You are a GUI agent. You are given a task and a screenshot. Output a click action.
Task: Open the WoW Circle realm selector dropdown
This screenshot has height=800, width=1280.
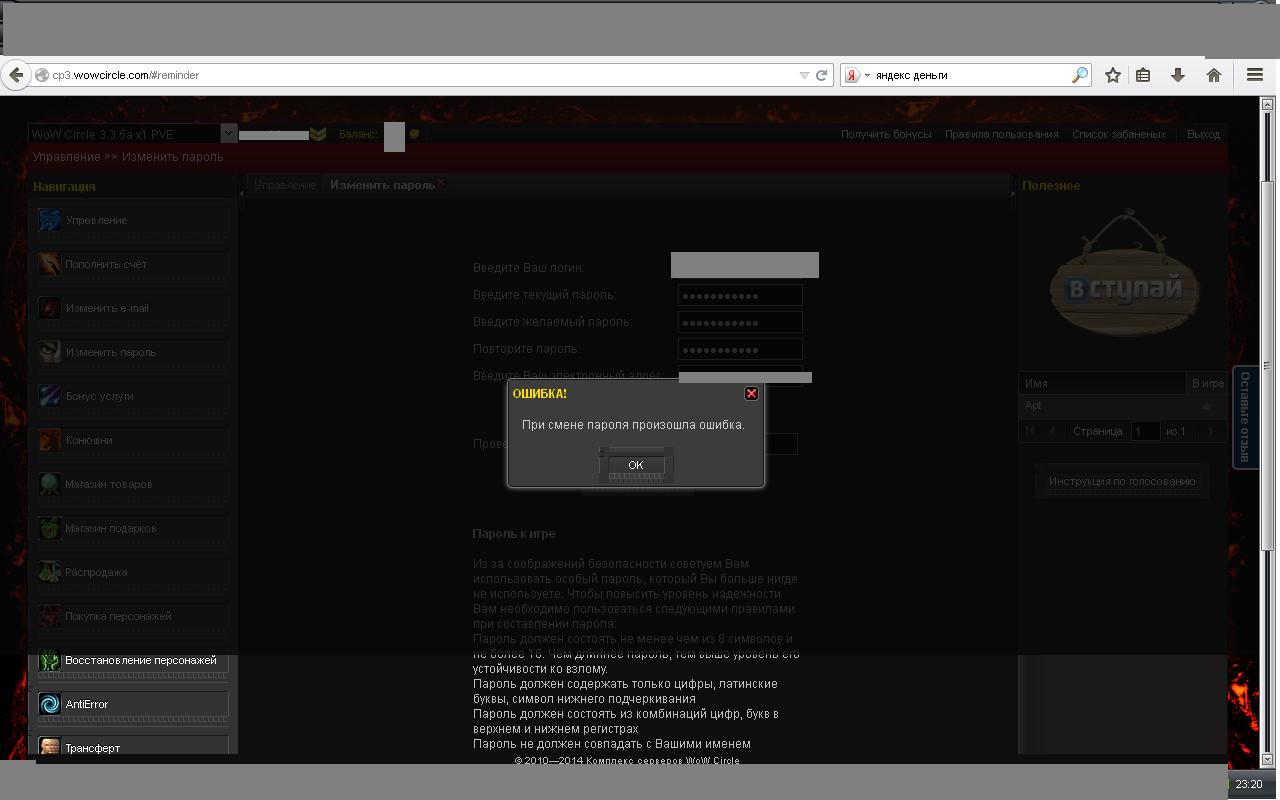tap(228, 133)
